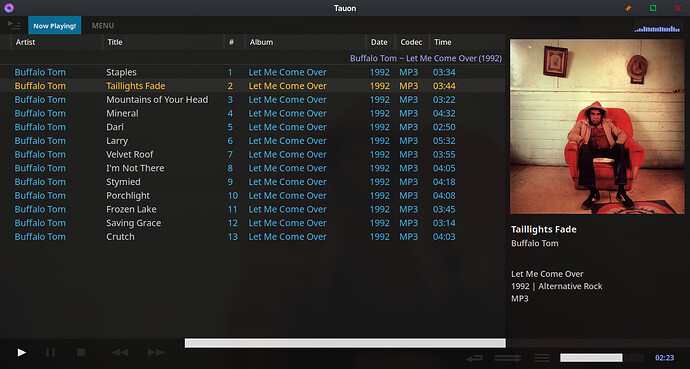Viewport: 690px width, 369px height.
Task: Toggle the playlist panel icon at top left
Action: [14, 25]
